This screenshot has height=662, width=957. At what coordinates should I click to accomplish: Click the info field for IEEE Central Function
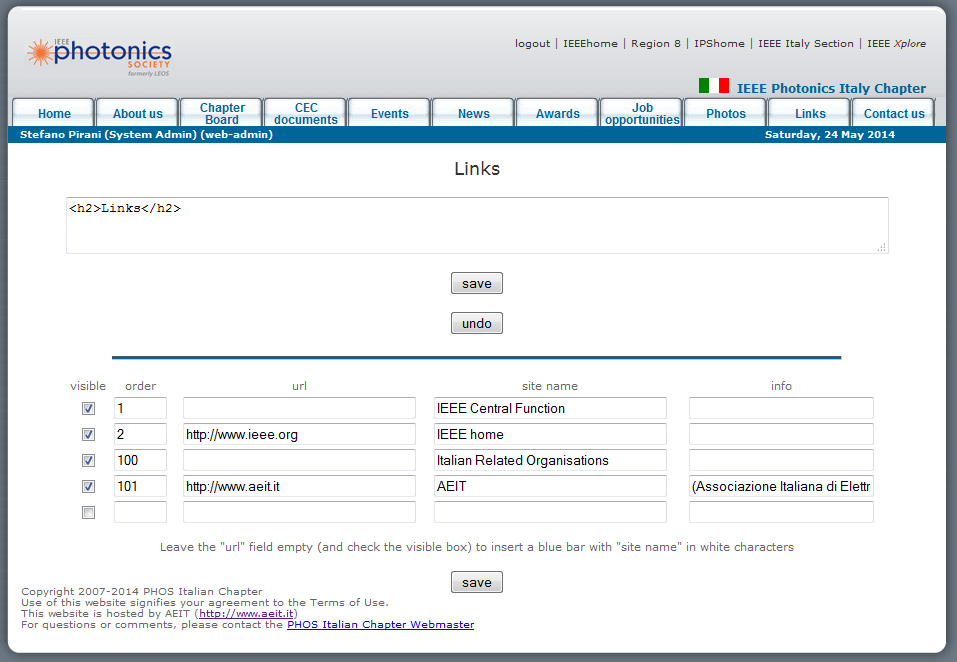pyautogui.click(x=781, y=408)
